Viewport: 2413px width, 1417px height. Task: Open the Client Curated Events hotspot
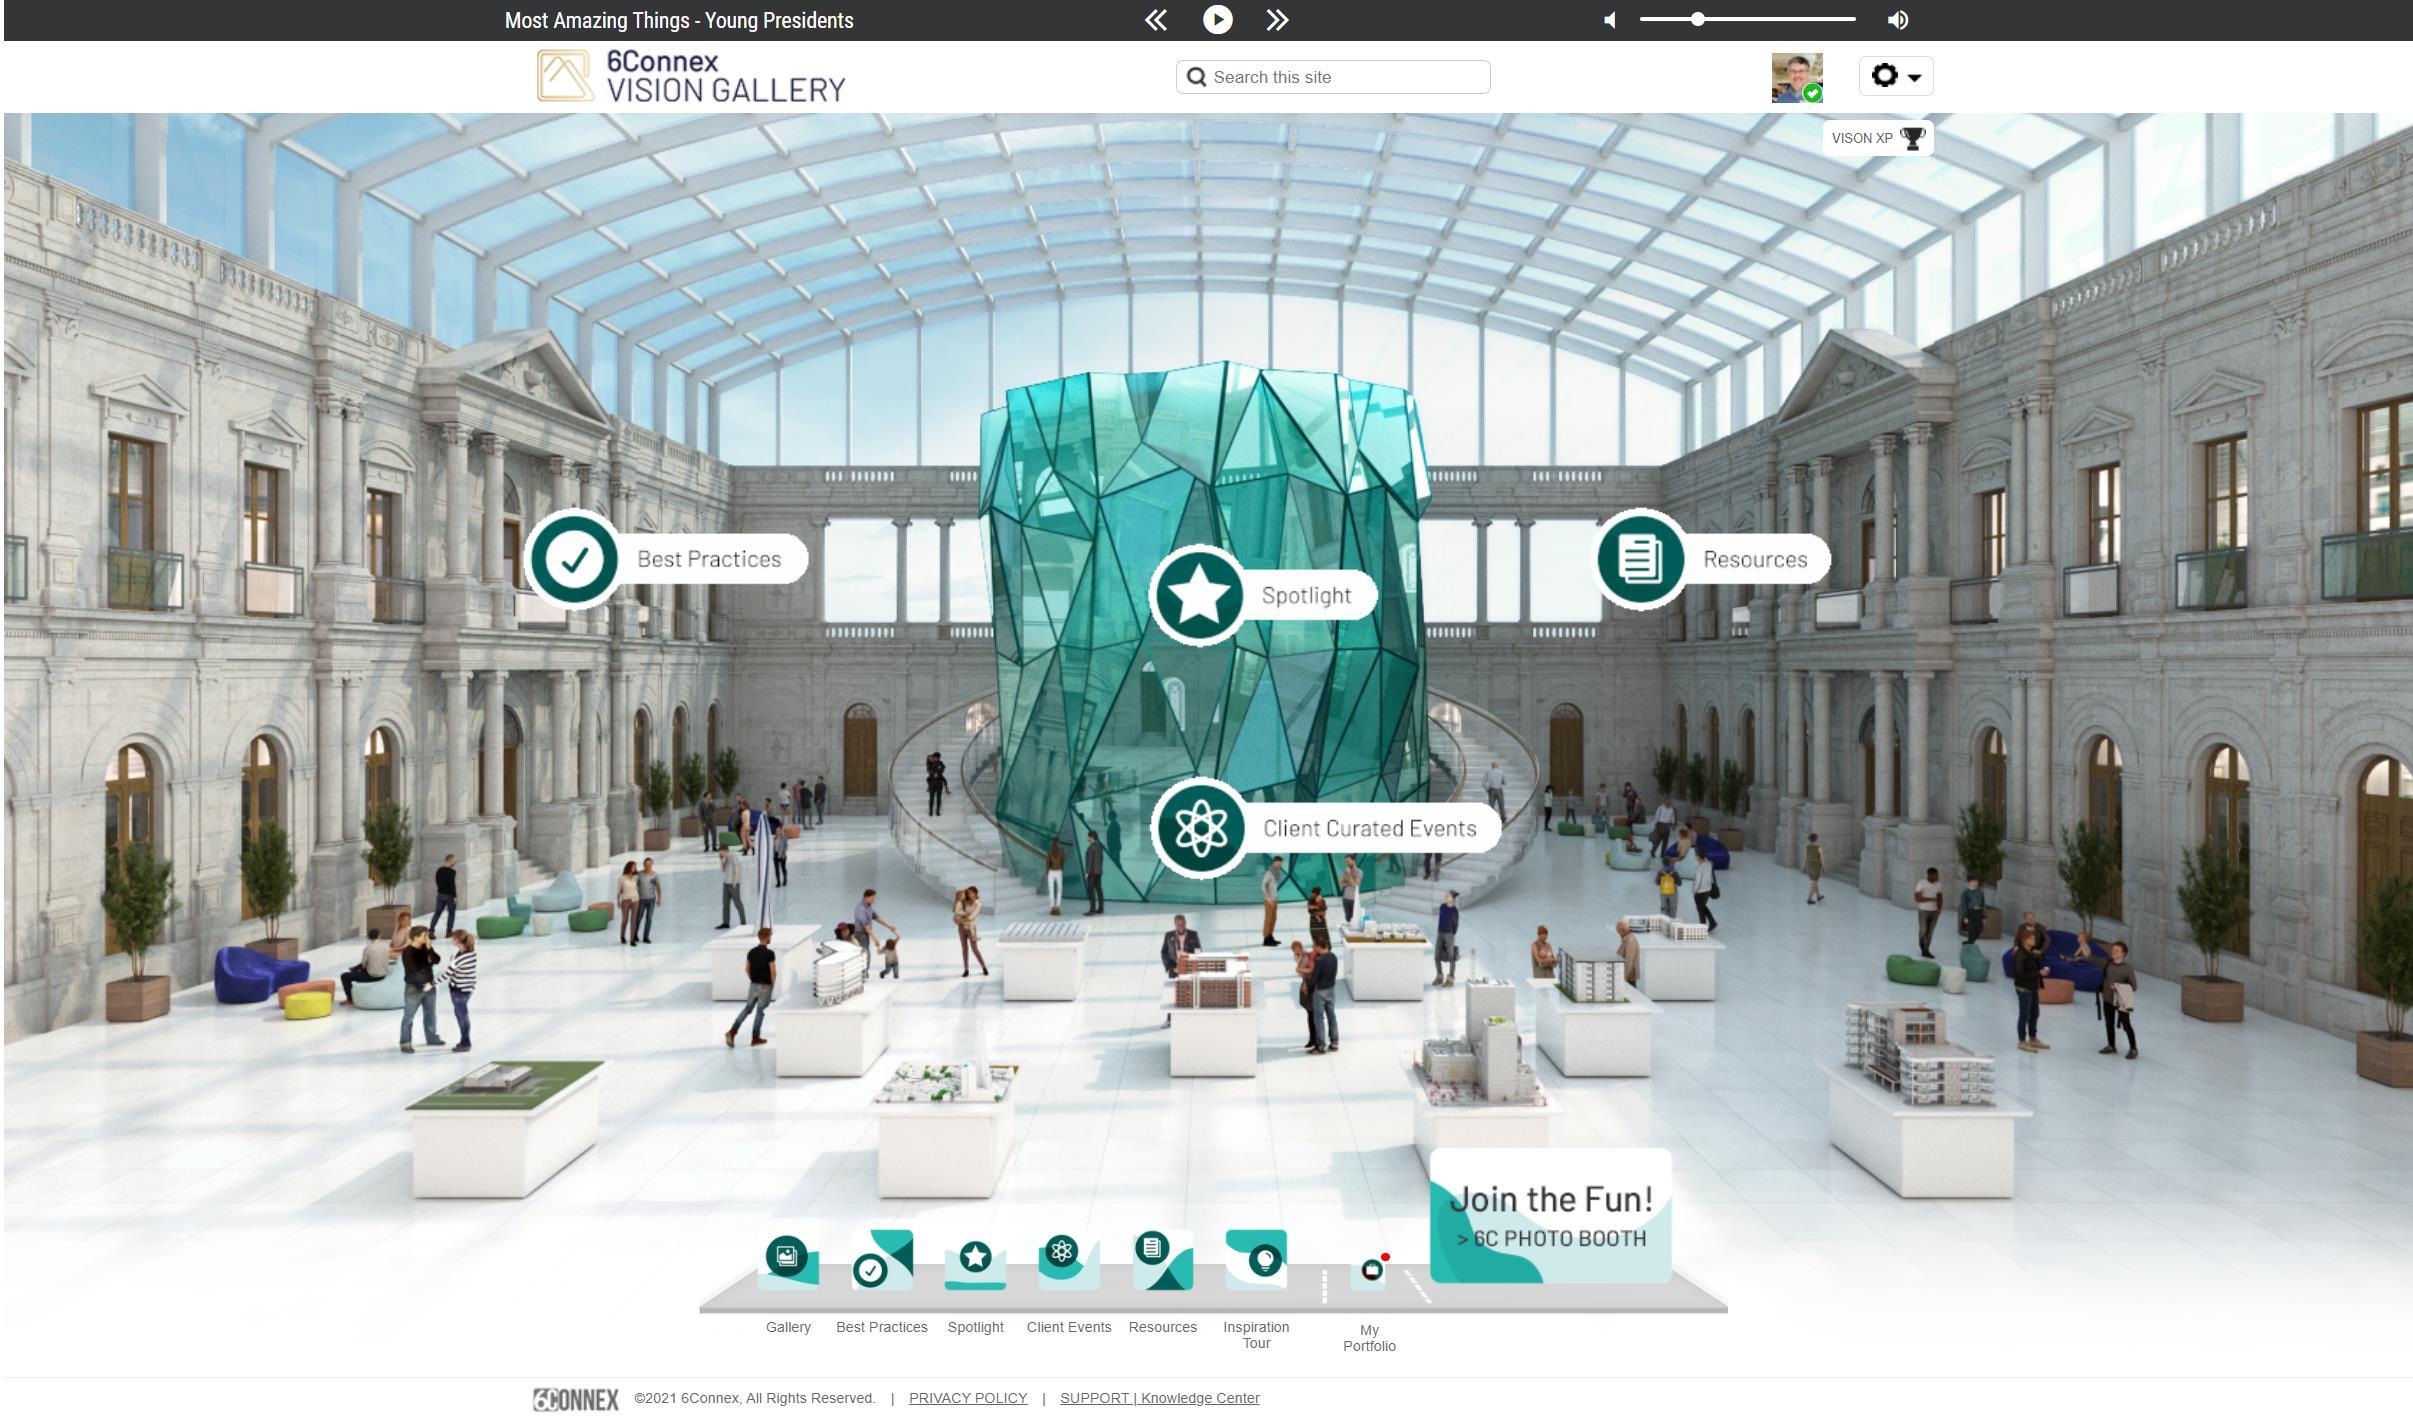tap(1200, 828)
